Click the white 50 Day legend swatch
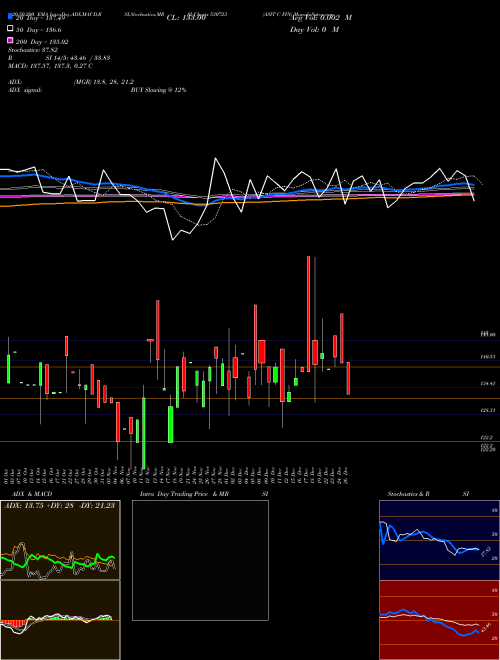Viewport: 500px width, 660px height. pos(10,29)
